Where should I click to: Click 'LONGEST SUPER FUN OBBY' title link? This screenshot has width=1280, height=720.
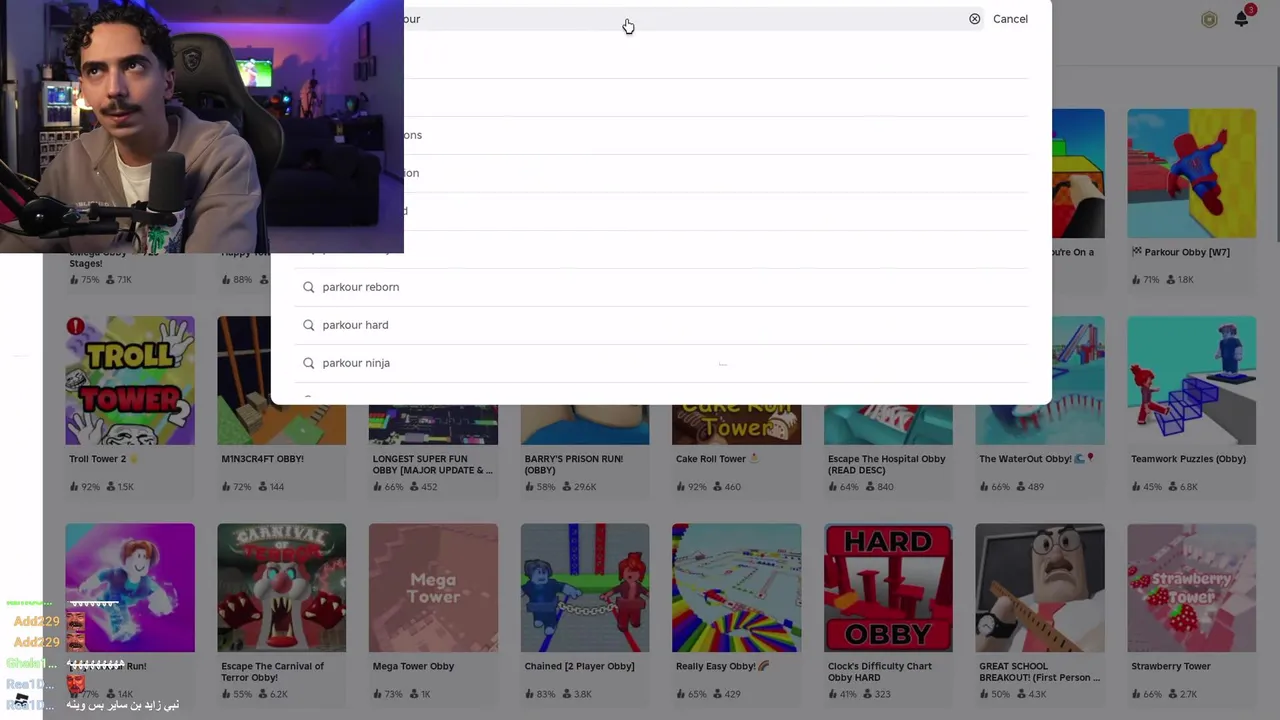[433, 465]
